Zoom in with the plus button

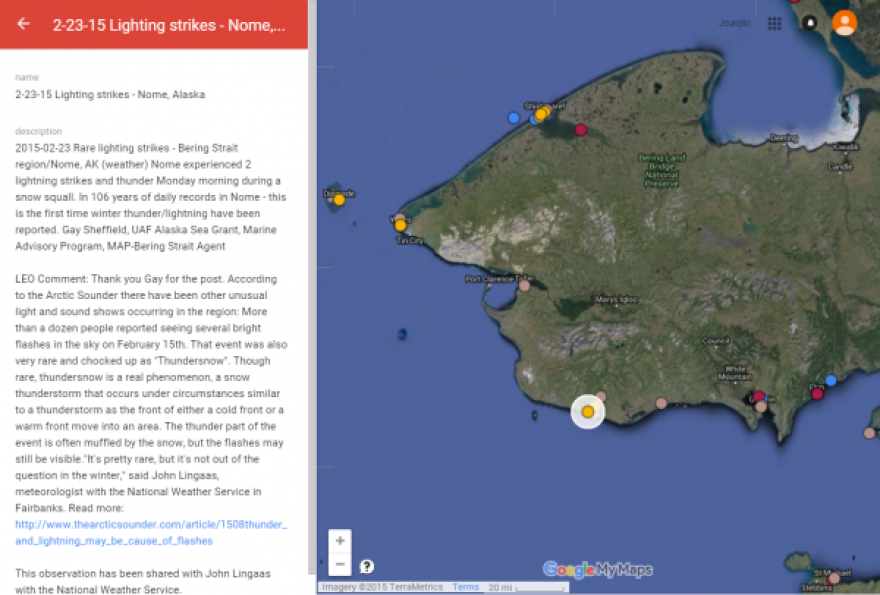[x=340, y=541]
